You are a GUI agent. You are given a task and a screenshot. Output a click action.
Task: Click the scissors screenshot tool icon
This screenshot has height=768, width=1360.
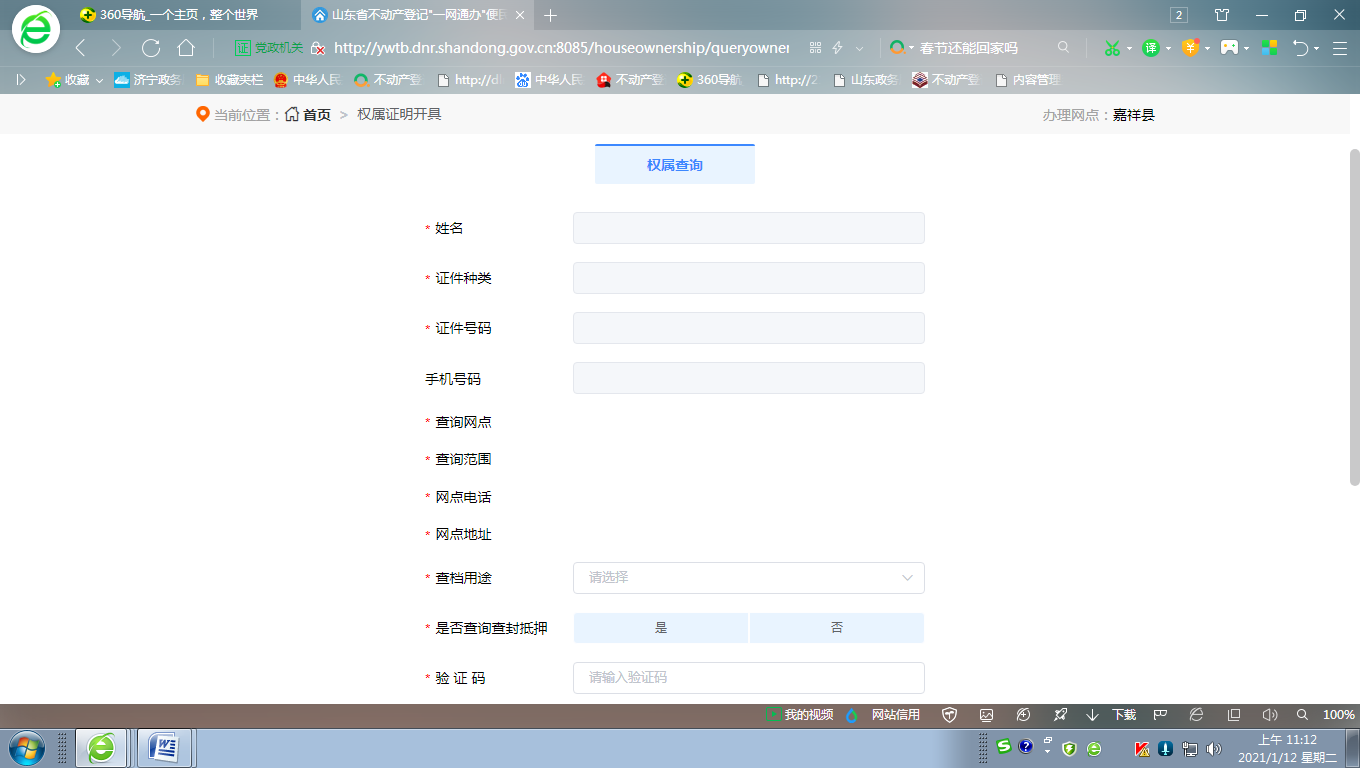(1111, 48)
